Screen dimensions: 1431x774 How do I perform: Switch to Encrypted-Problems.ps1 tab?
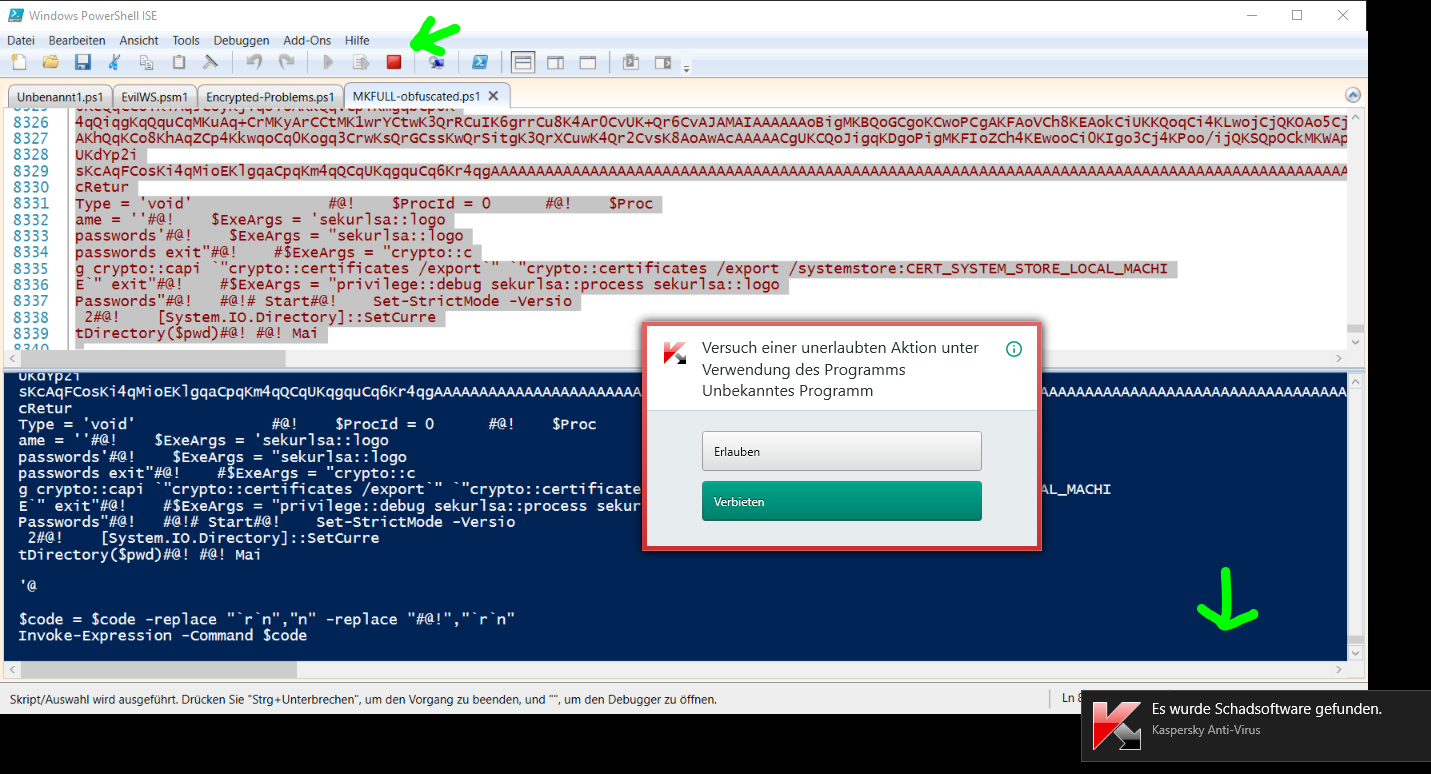pos(270,97)
